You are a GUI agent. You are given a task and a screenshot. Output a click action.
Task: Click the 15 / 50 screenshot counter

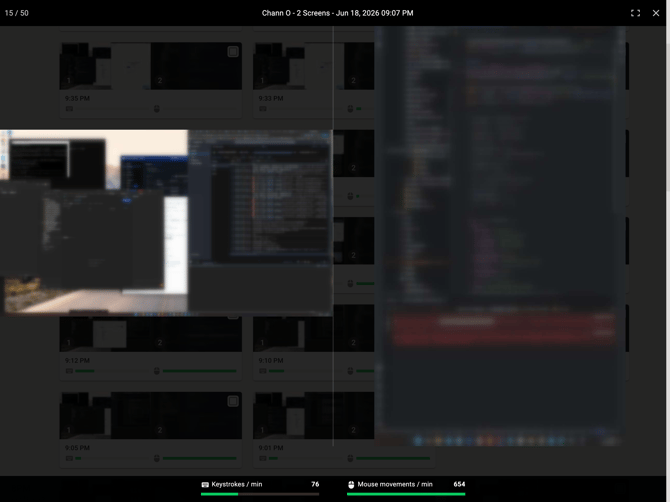point(17,13)
